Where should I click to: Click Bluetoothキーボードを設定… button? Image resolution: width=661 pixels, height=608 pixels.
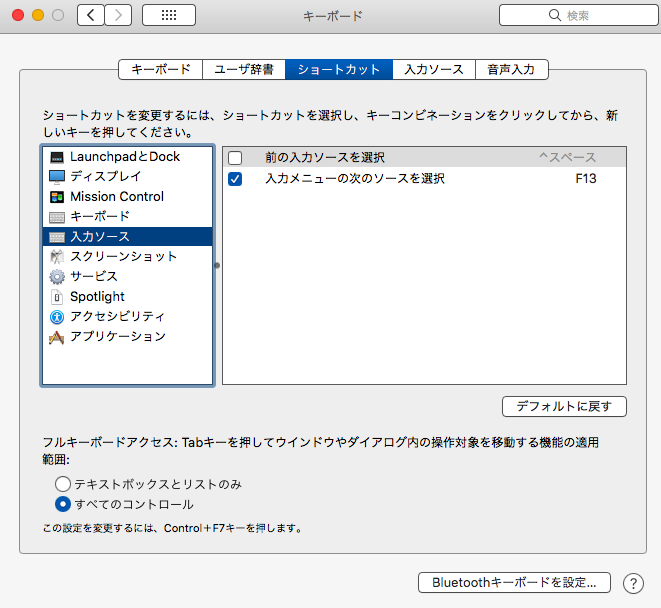pos(514,583)
